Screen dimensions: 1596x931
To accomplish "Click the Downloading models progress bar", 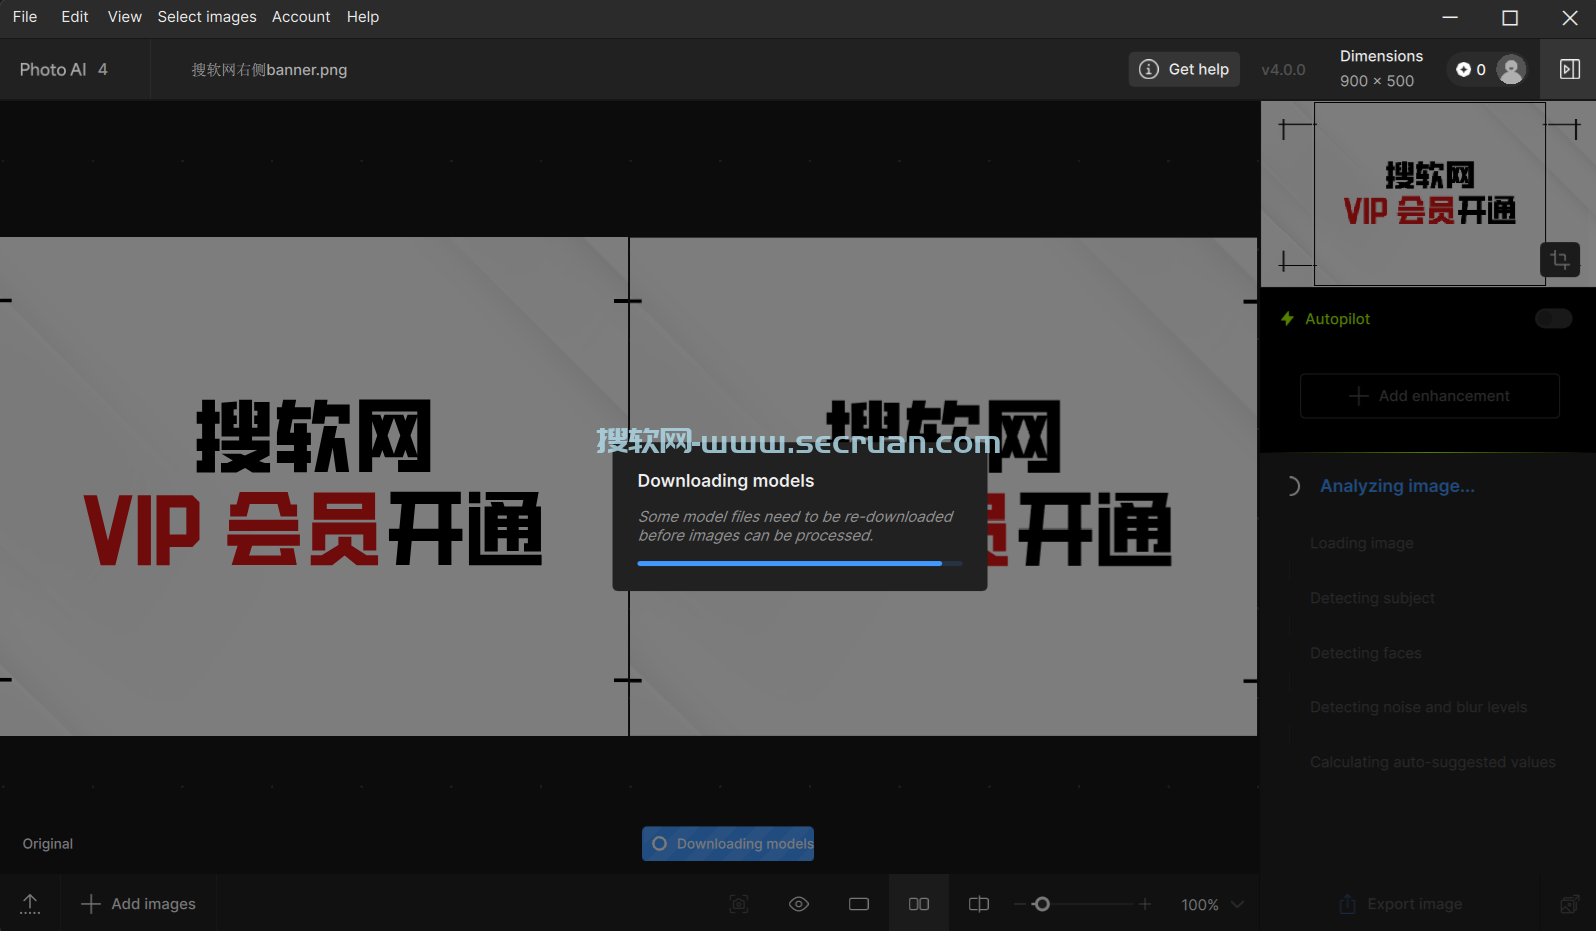I will point(799,564).
